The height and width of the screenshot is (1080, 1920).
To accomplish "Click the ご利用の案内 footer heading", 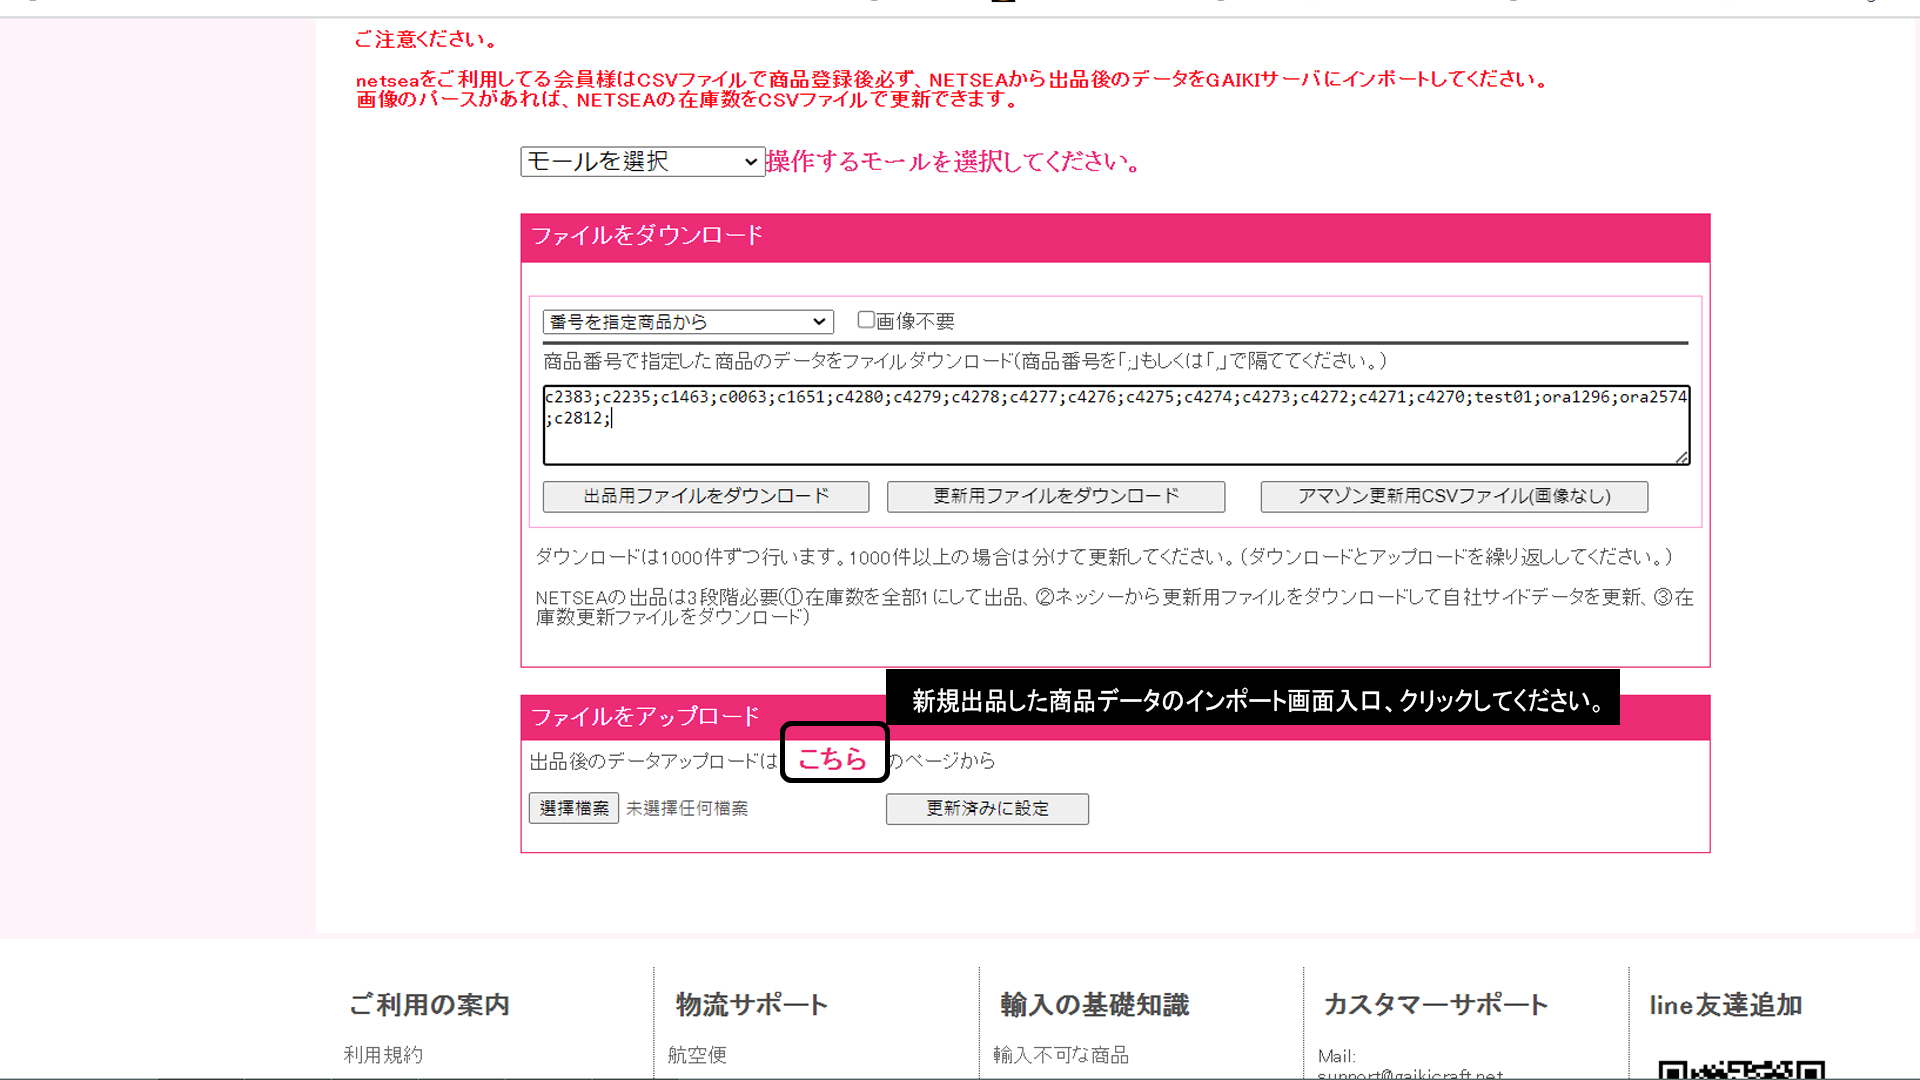I will point(429,1005).
